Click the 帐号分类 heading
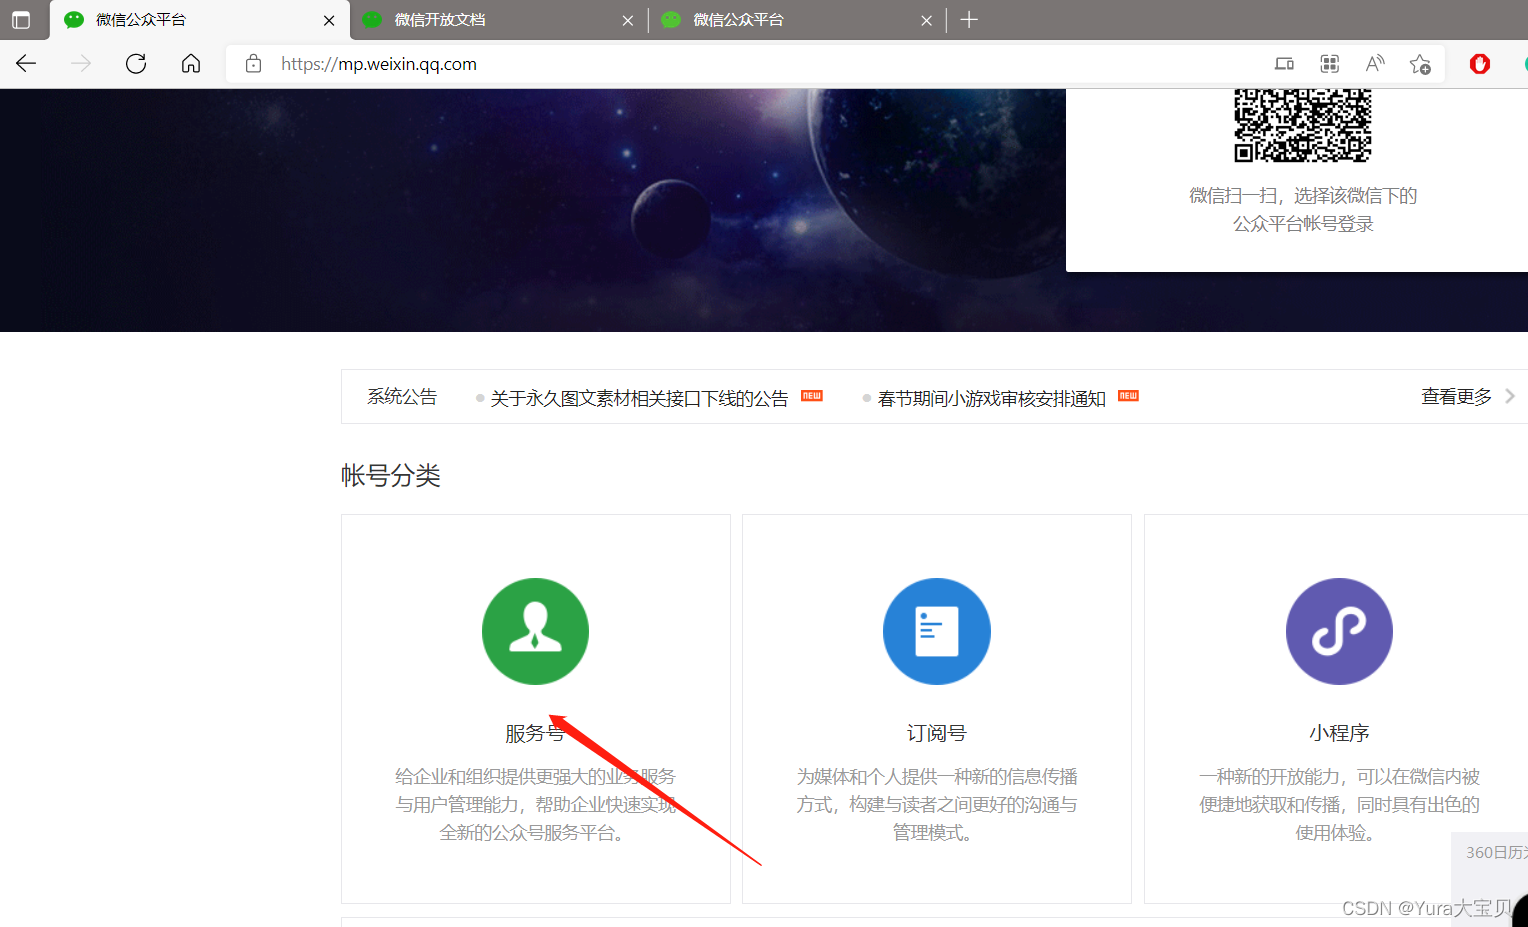The image size is (1528, 927). [x=391, y=475]
